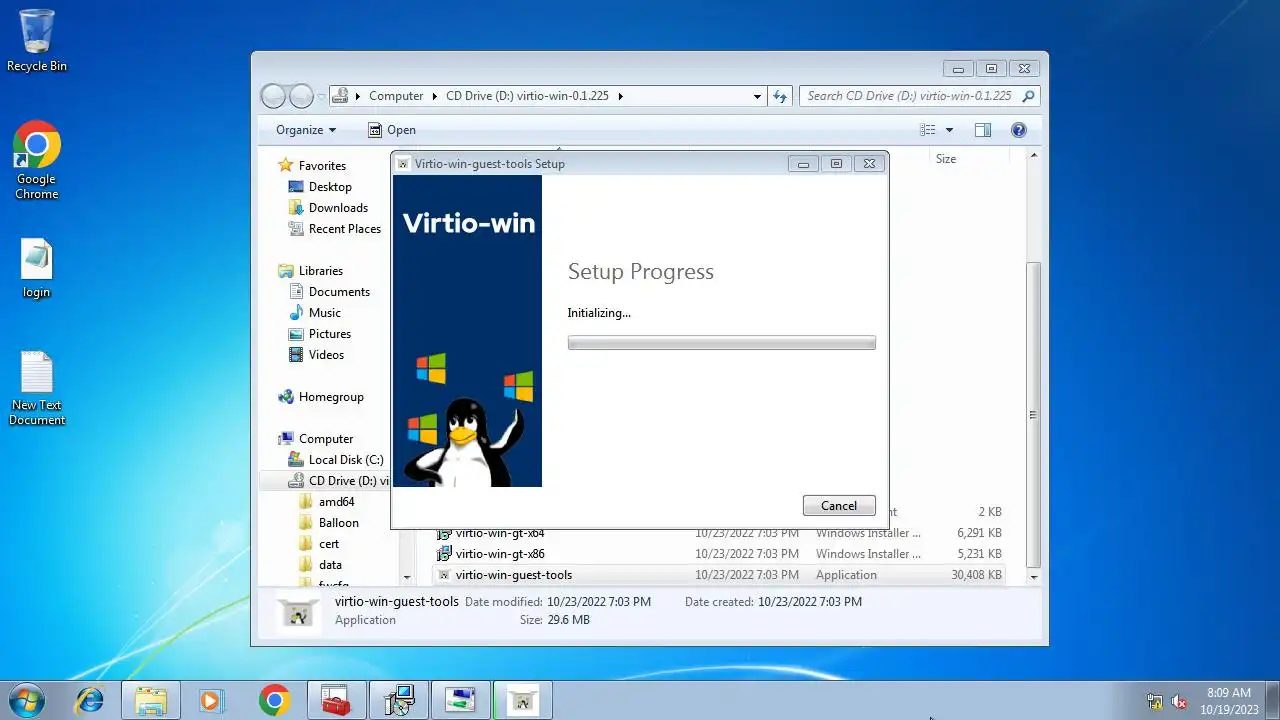The height and width of the screenshot is (720, 1280).
Task: Launch Internet Explorer from the taskbar
Action: pyautogui.click(x=90, y=700)
